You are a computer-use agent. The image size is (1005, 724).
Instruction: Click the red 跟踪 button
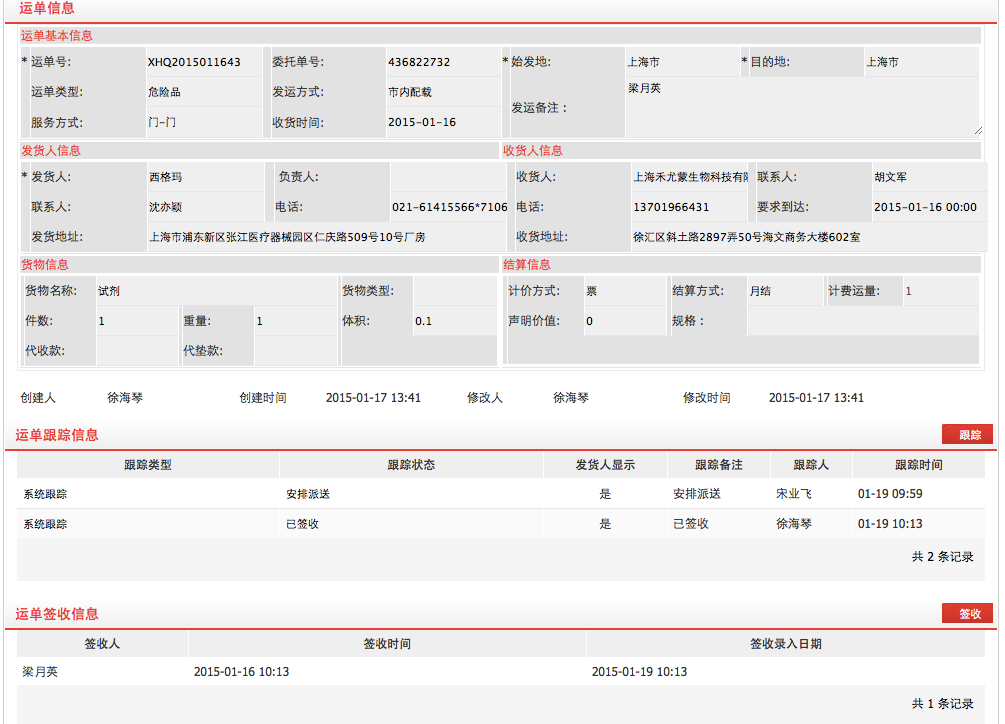click(x=967, y=434)
